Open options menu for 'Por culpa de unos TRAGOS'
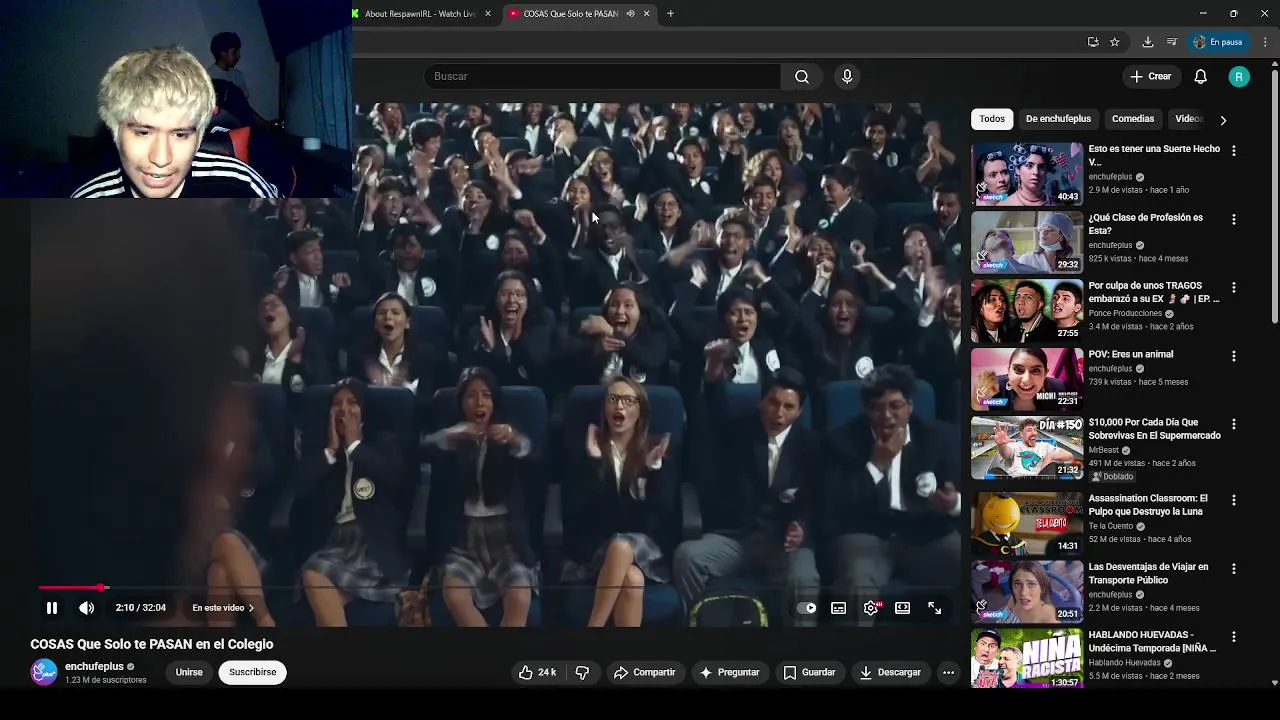The image size is (1280, 720). point(1234,288)
